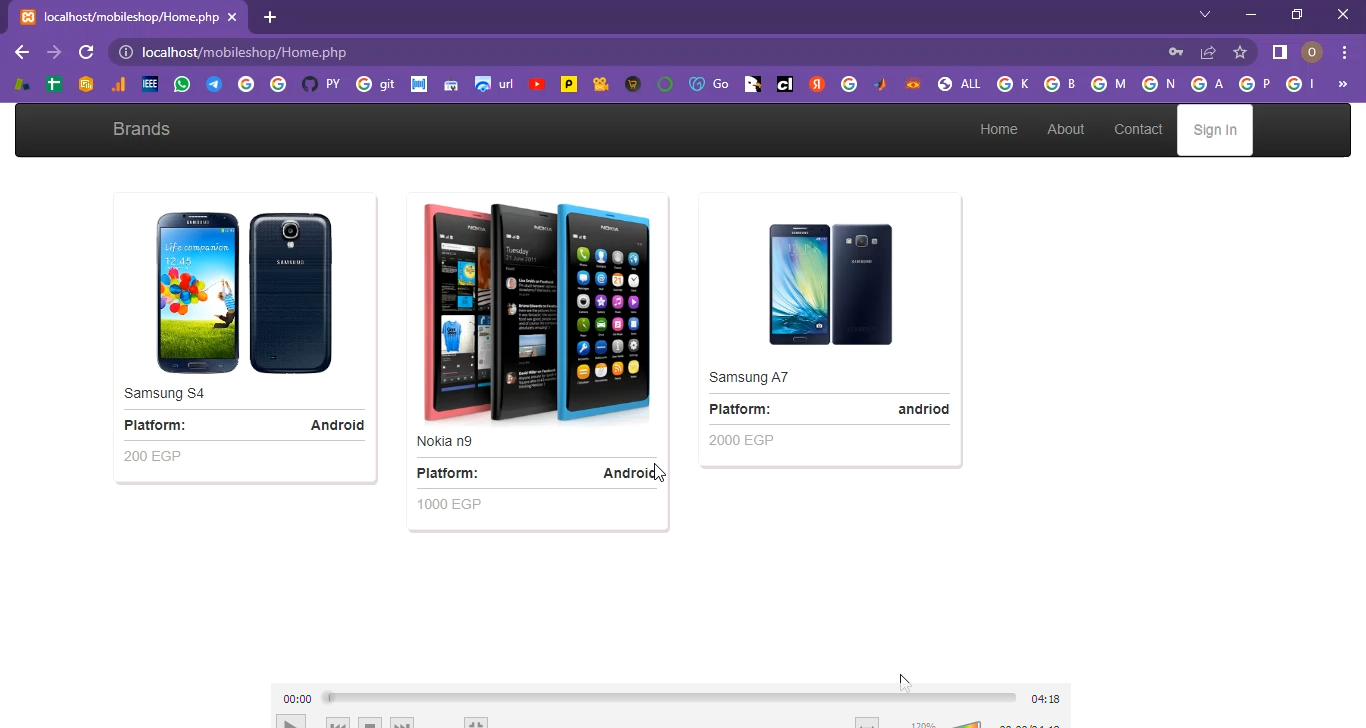Show more bookmarks with the double chevron
Screen dimensions: 1366x728
tap(1341, 85)
